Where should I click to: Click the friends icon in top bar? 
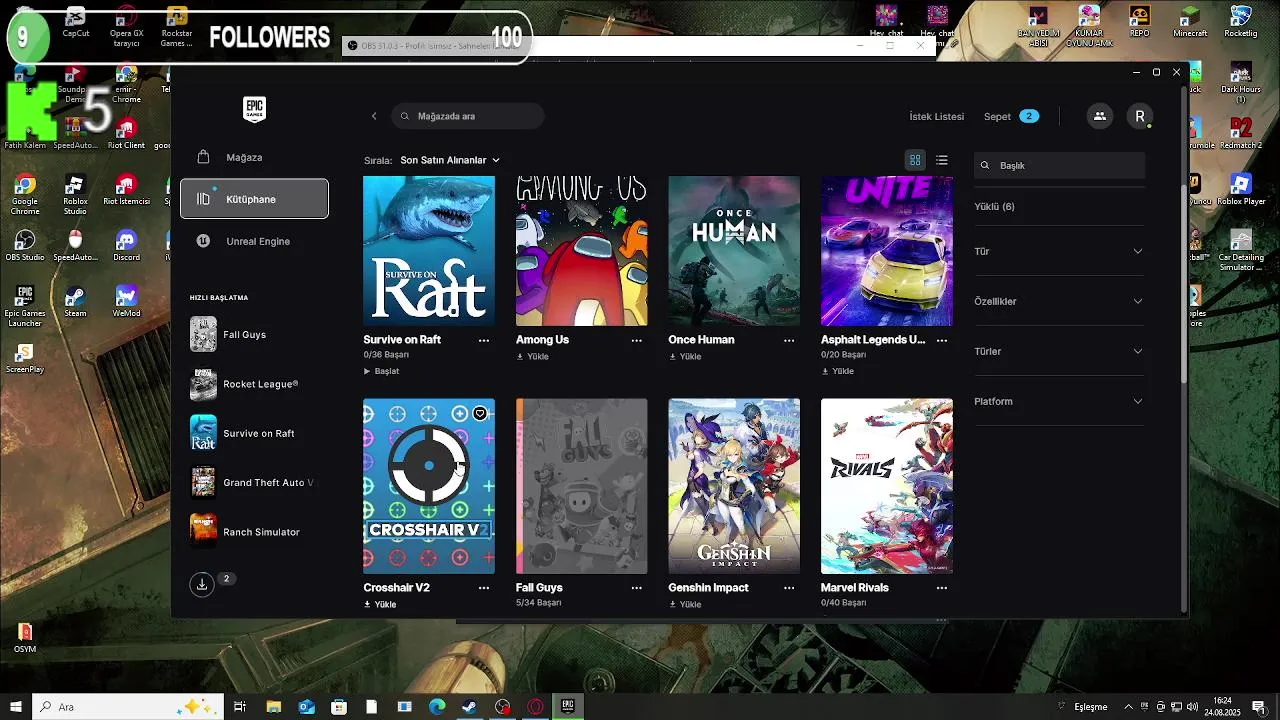click(x=1099, y=116)
